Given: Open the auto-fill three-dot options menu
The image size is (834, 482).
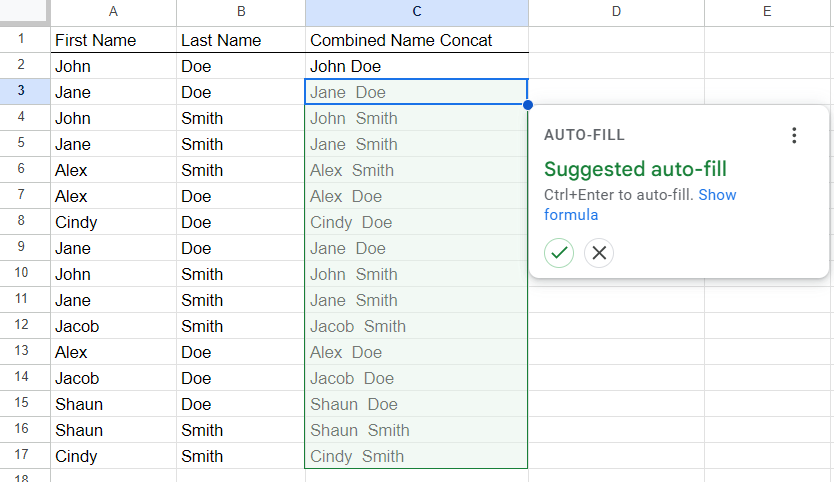Looking at the screenshot, I should [x=794, y=135].
